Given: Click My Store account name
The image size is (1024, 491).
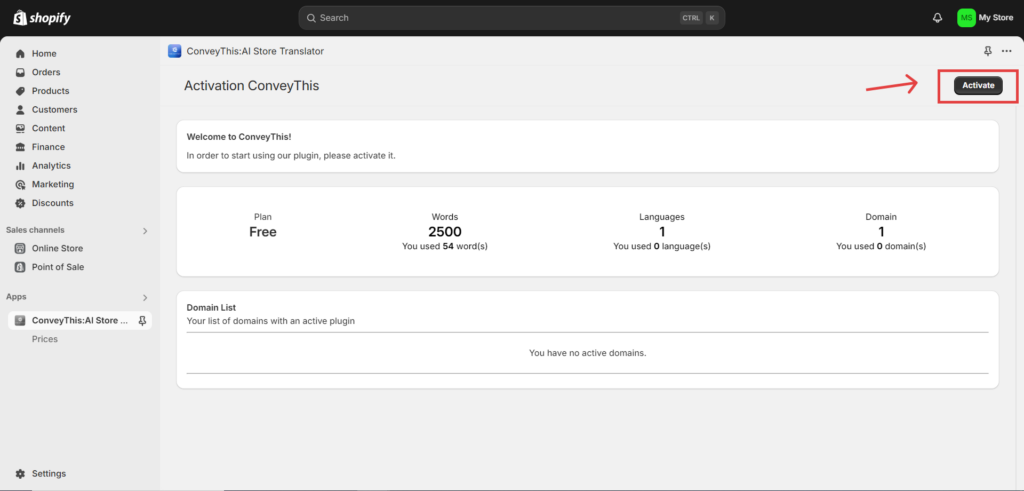Looking at the screenshot, I should click(996, 18).
